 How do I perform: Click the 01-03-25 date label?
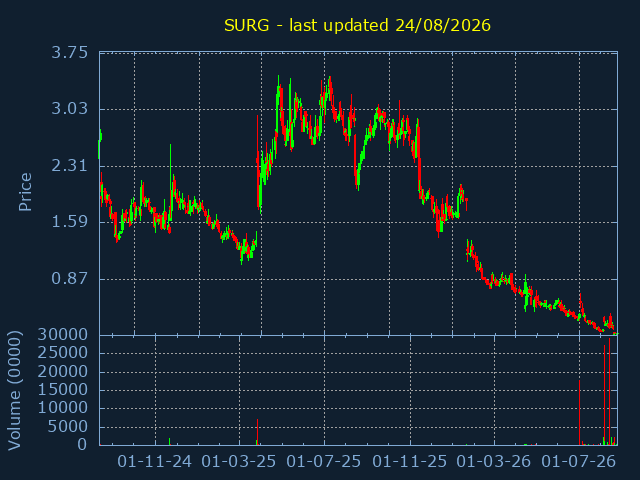point(239,462)
